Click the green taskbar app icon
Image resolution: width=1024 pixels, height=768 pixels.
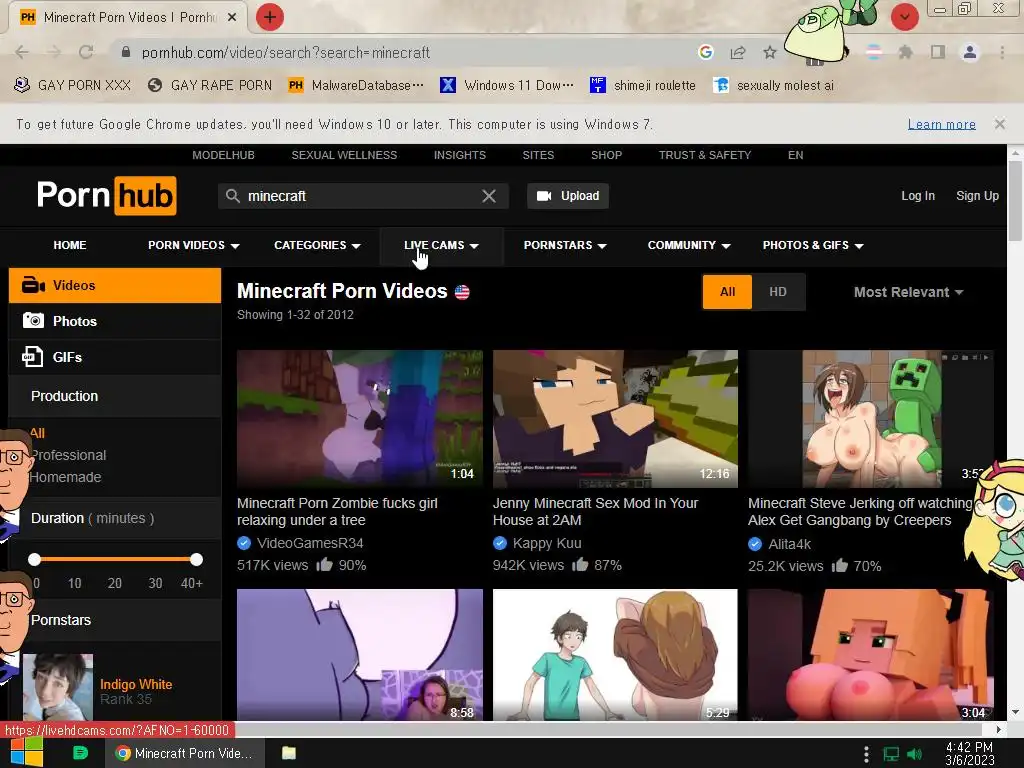click(x=80, y=753)
